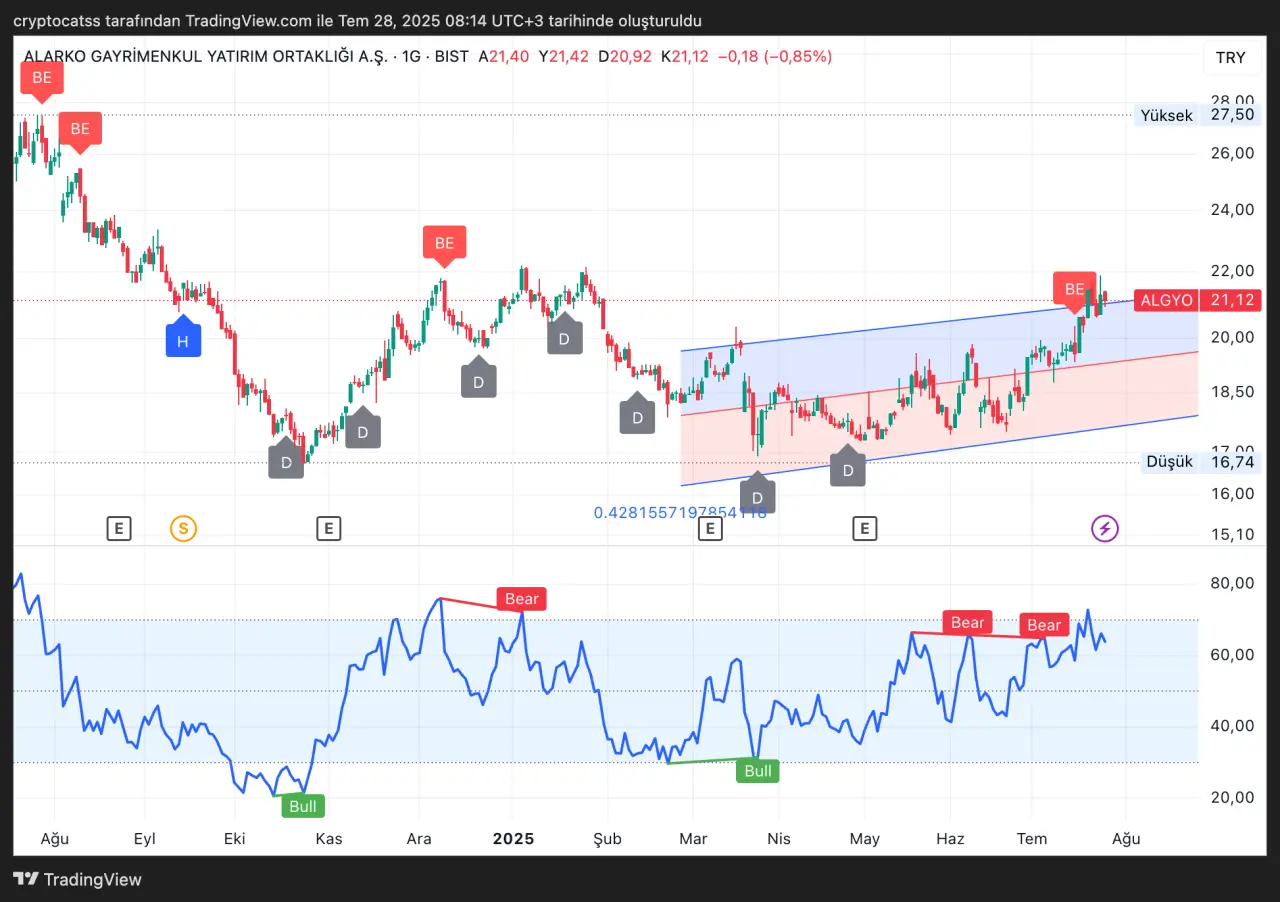Click the purple lightning bolt event icon
This screenshot has height=902, width=1280.
pos(1104,528)
